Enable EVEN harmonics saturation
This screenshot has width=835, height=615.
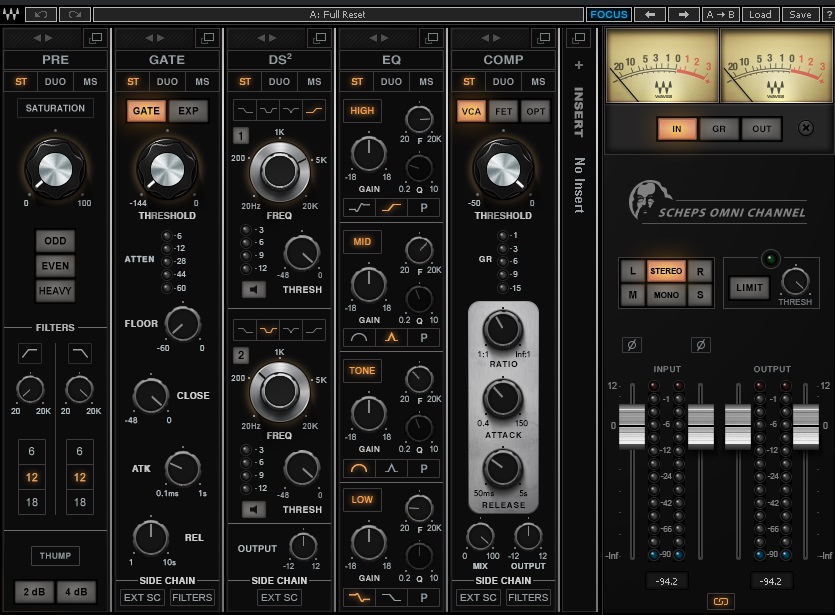tap(55, 266)
